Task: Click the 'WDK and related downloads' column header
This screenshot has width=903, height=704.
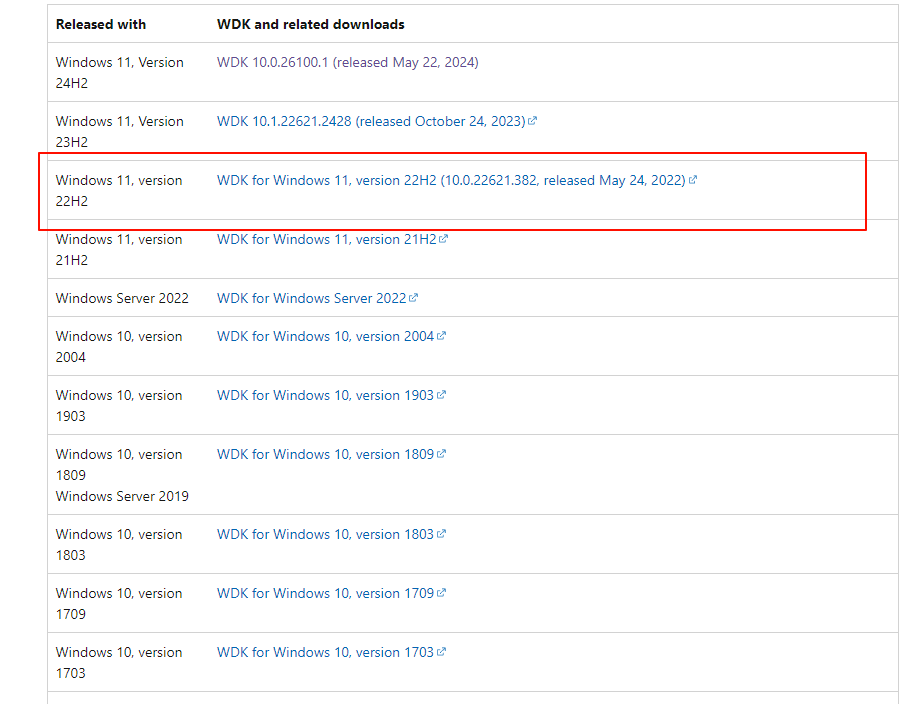Action: pyautogui.click(x=310, y=24)
